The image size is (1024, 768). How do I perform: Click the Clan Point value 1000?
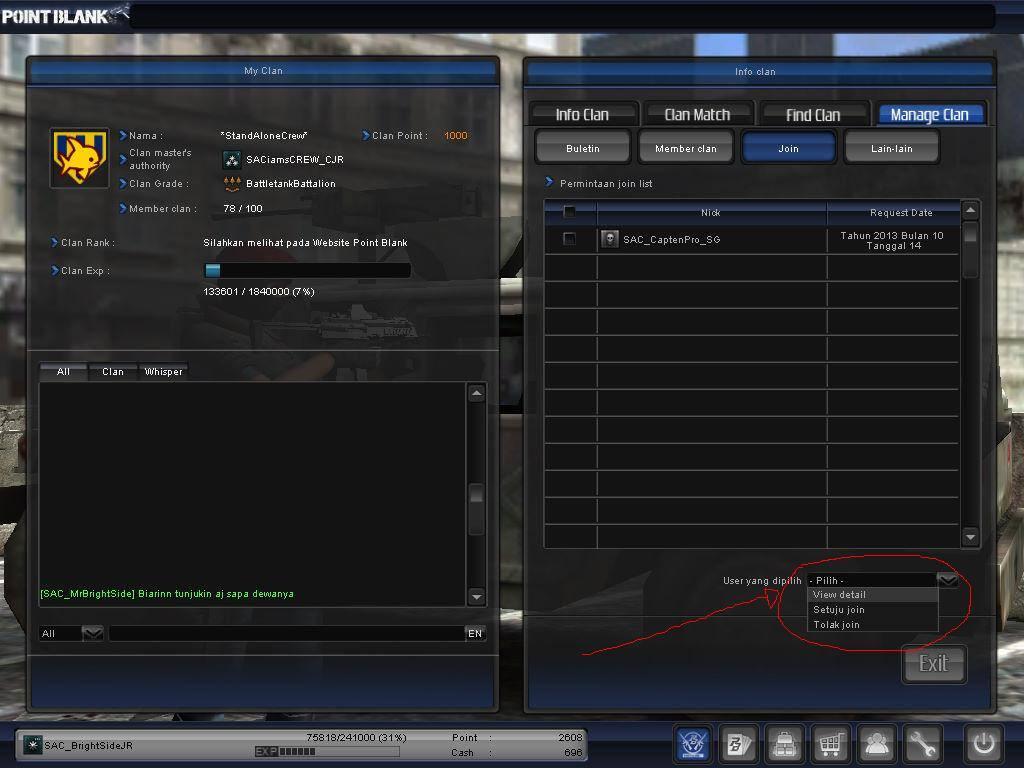[x=456, y=135]
